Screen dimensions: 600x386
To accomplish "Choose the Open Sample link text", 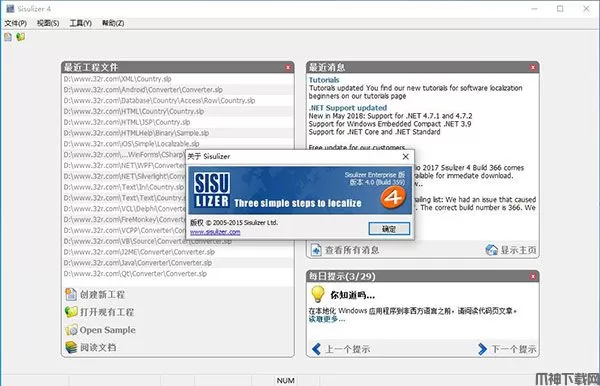I will (x=108, y=330).
